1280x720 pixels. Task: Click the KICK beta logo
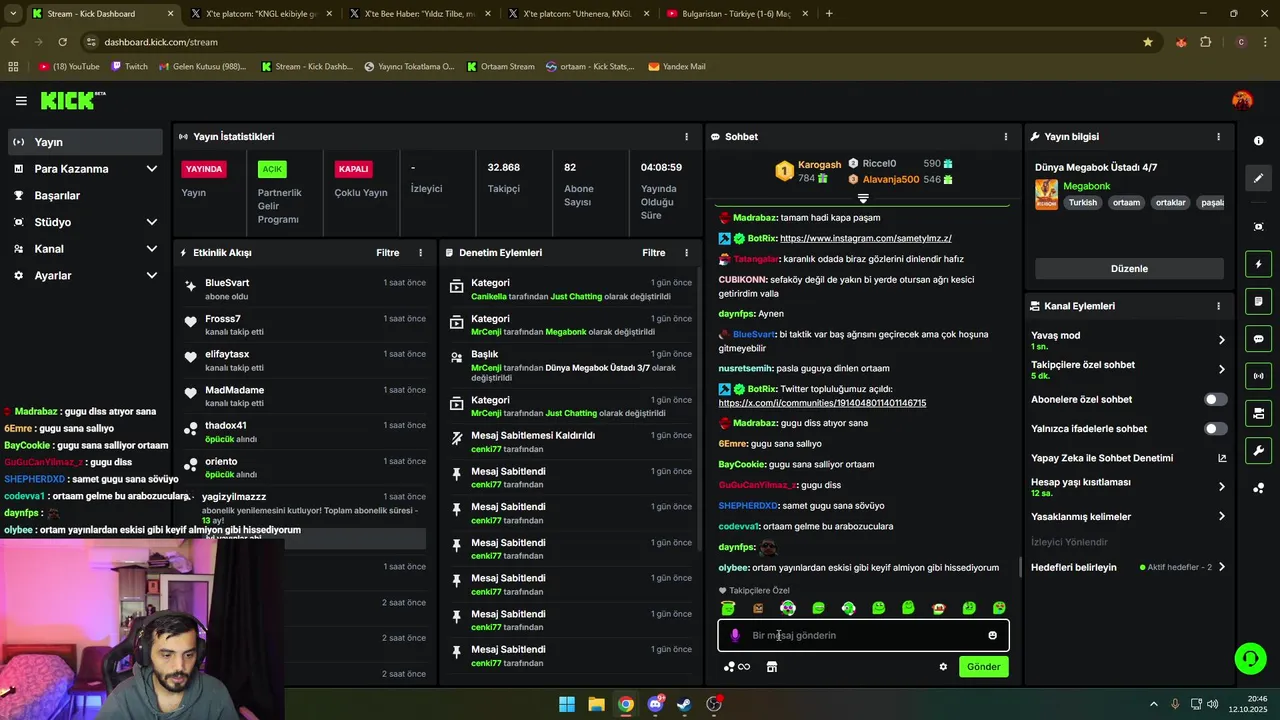(x=73, y=100)
